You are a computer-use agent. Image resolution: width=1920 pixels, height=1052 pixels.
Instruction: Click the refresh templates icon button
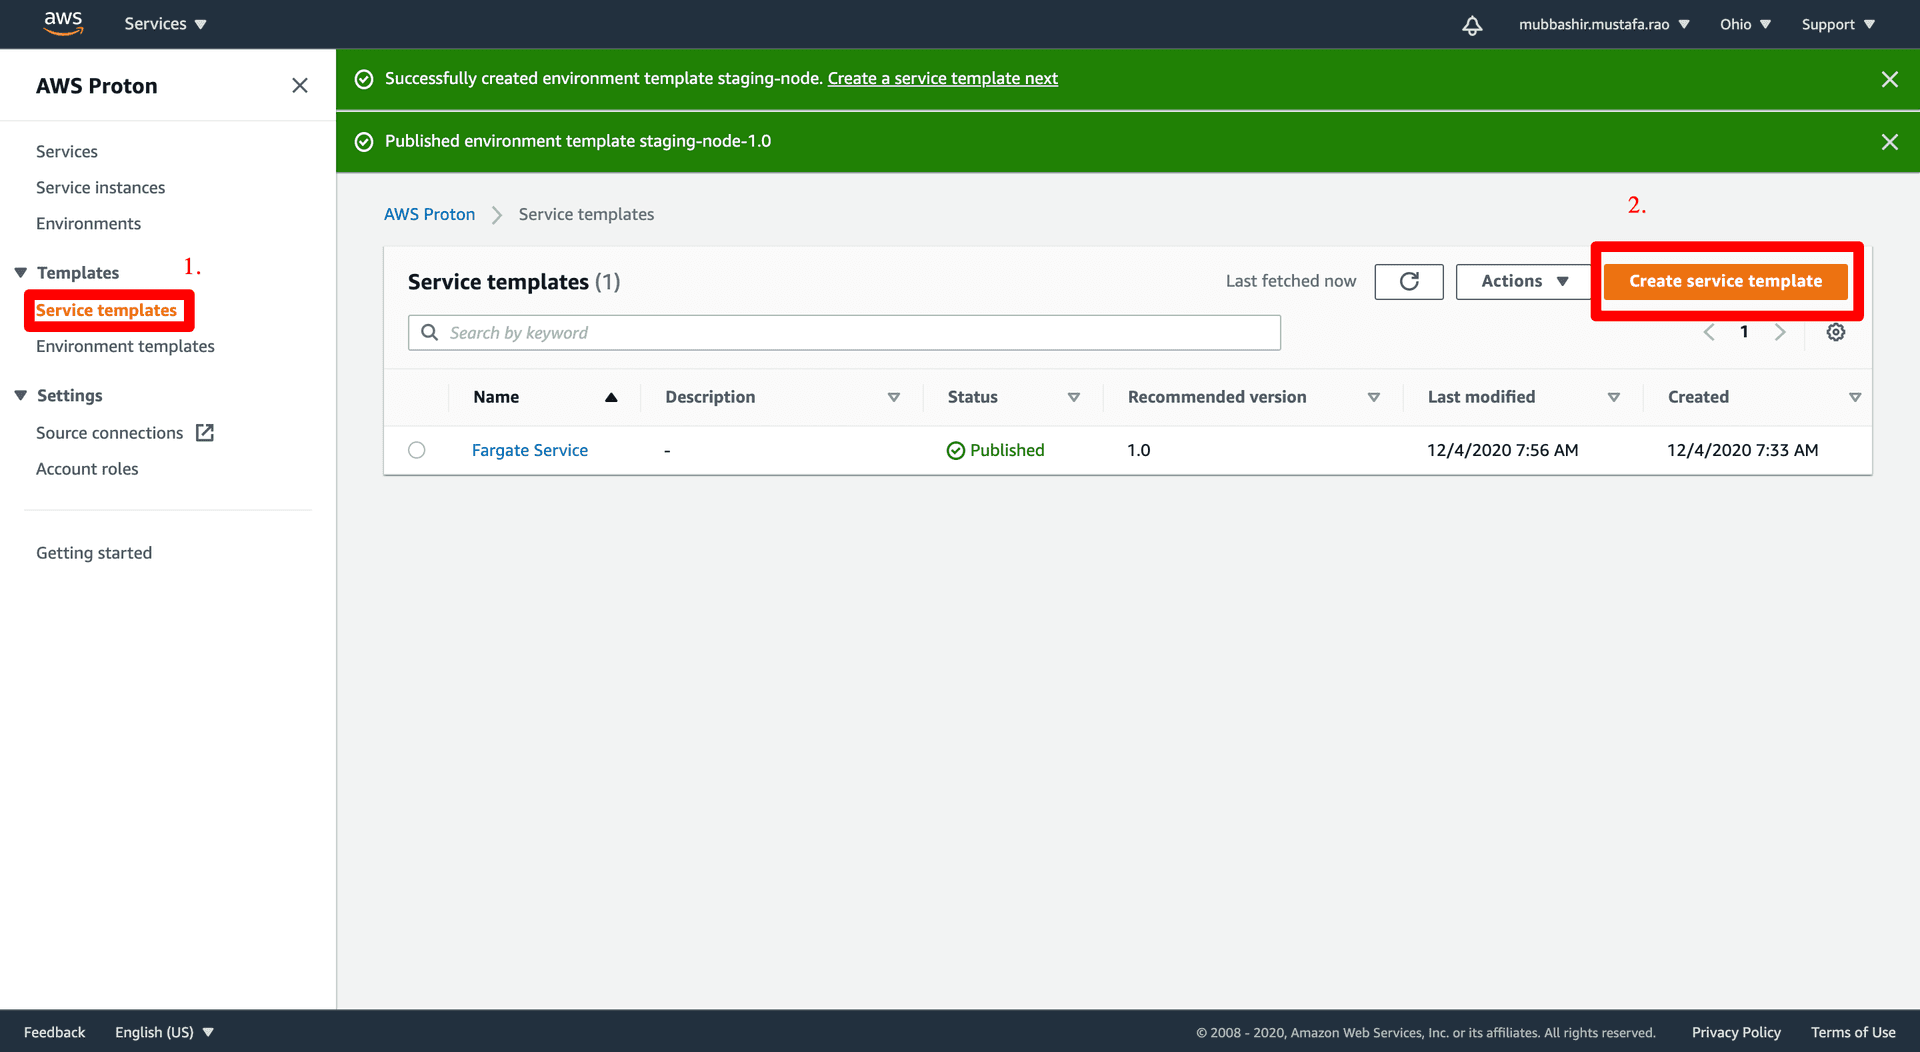click(1409, 282)
